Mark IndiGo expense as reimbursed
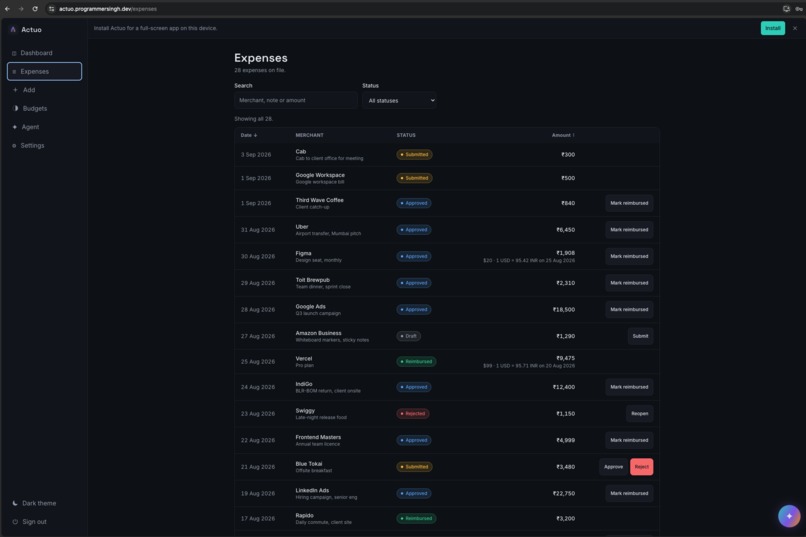806x537 pixels. pos(629,387)
